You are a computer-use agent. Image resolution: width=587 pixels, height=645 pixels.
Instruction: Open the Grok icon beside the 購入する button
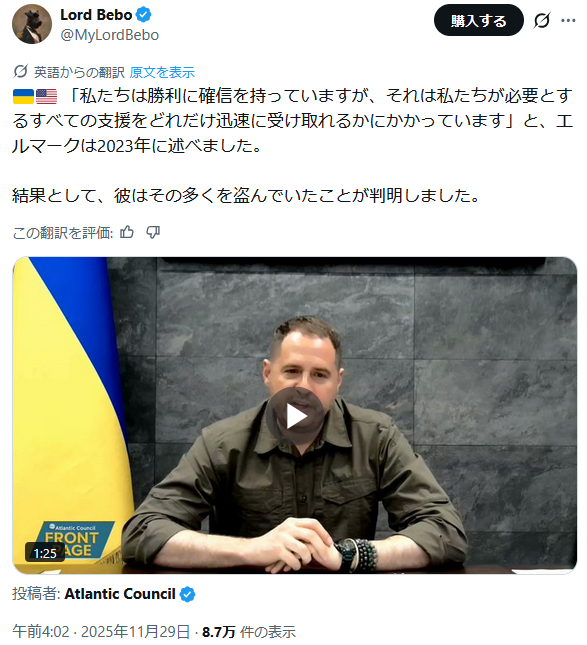(542, 20)
